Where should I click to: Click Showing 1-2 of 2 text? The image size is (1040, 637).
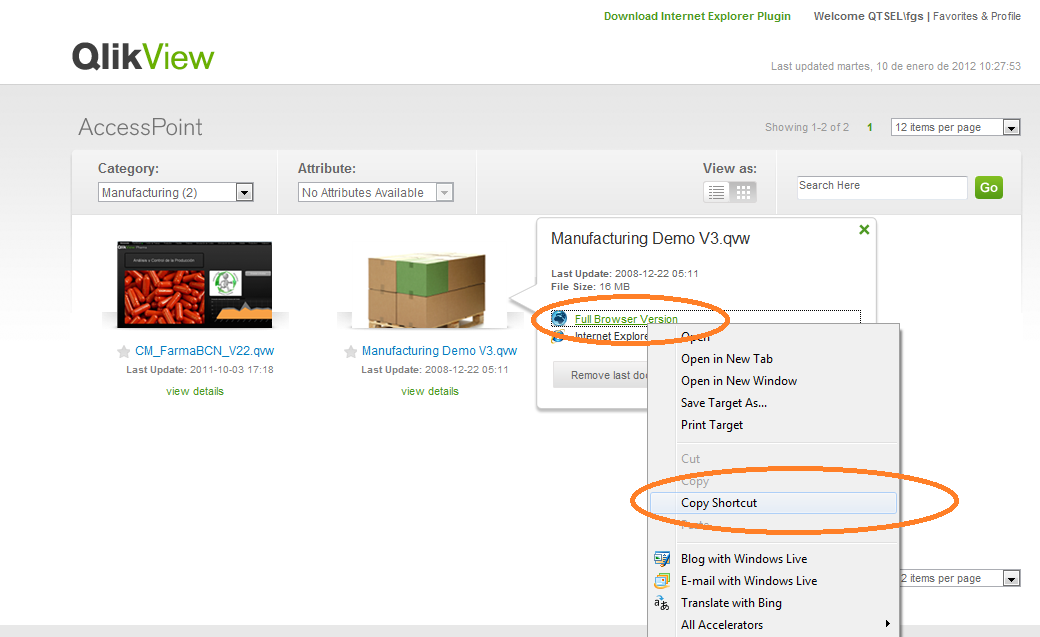click(807, 127)
